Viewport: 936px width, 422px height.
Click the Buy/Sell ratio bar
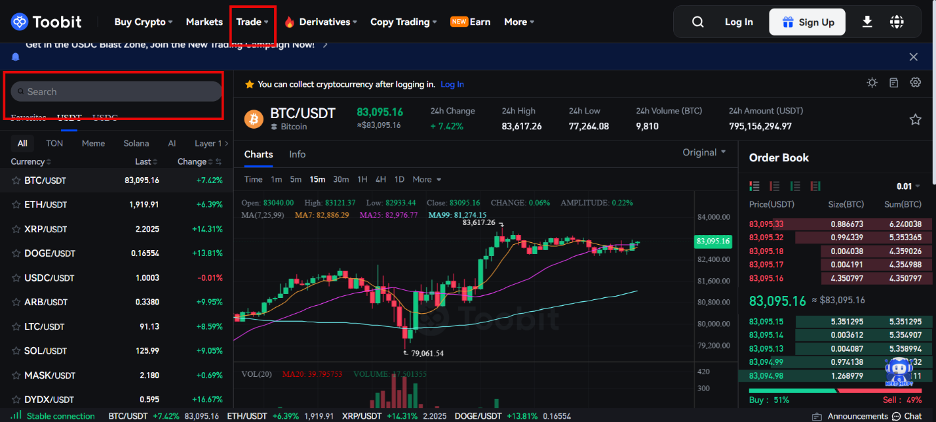836,391
